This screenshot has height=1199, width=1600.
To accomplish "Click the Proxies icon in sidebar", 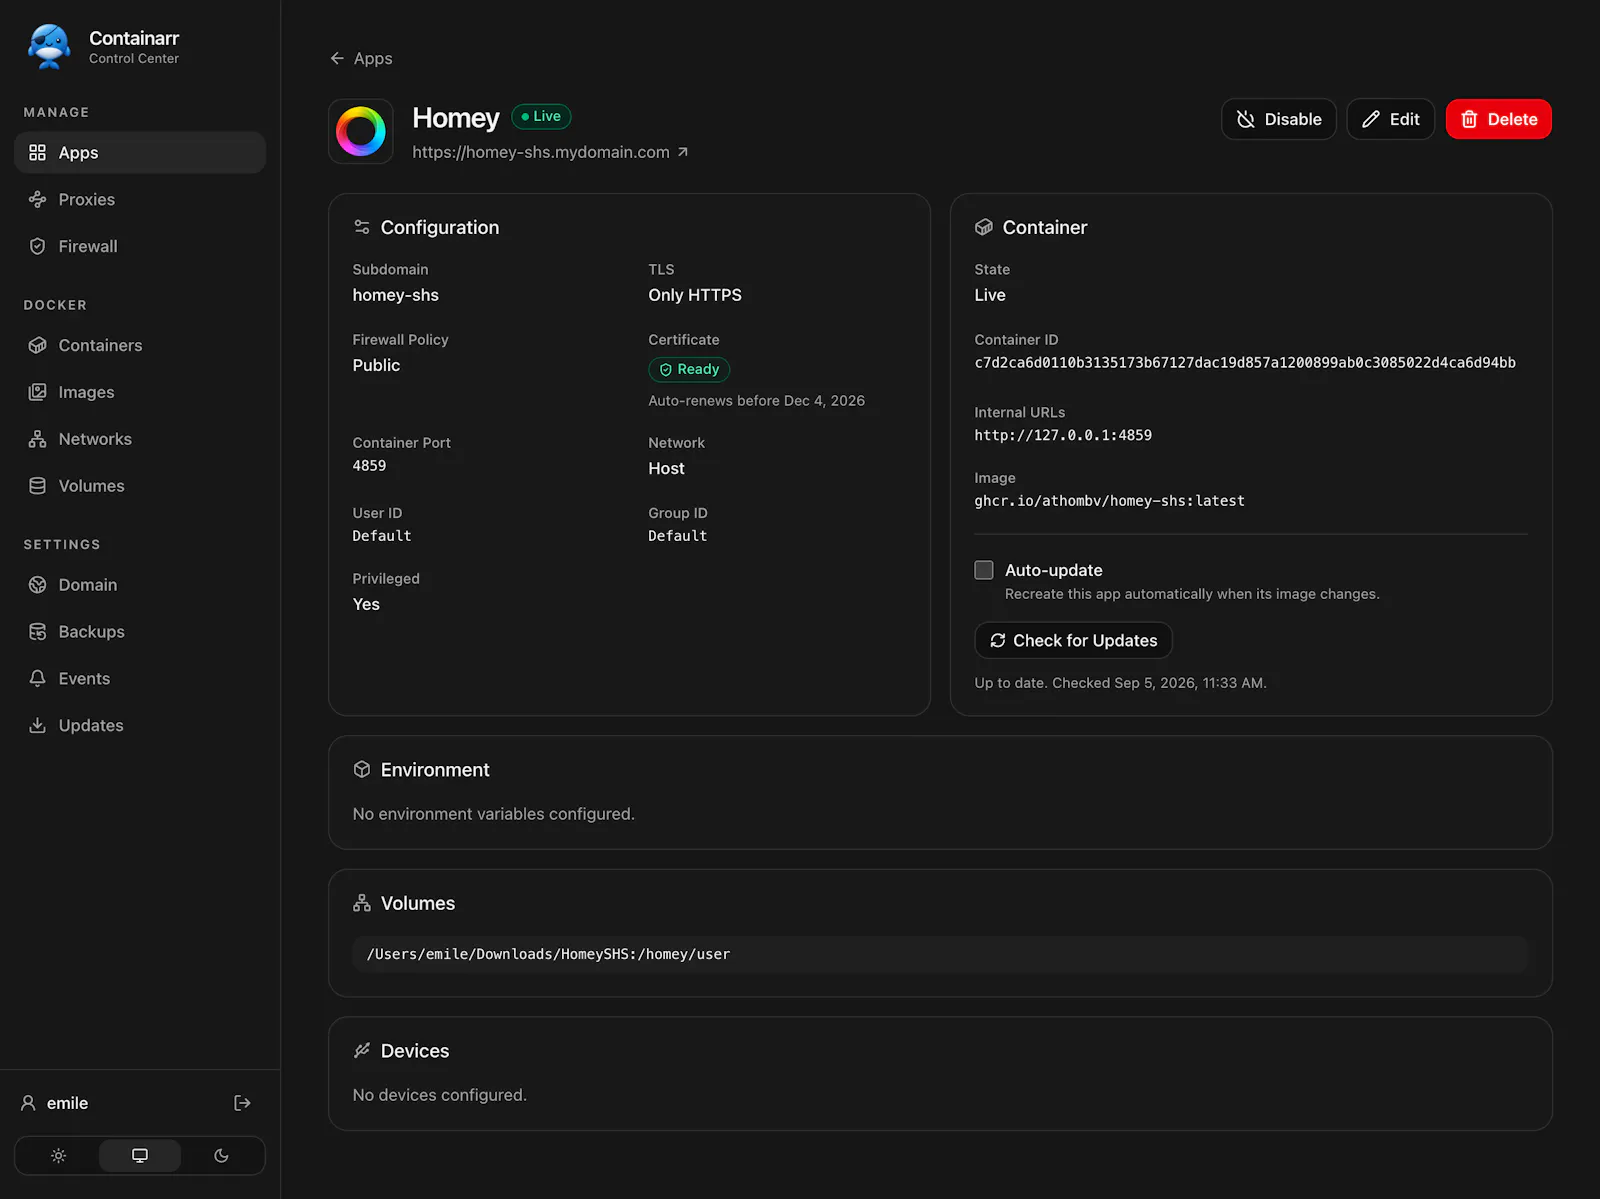I will pyautogui.click(x=37, y=199).
